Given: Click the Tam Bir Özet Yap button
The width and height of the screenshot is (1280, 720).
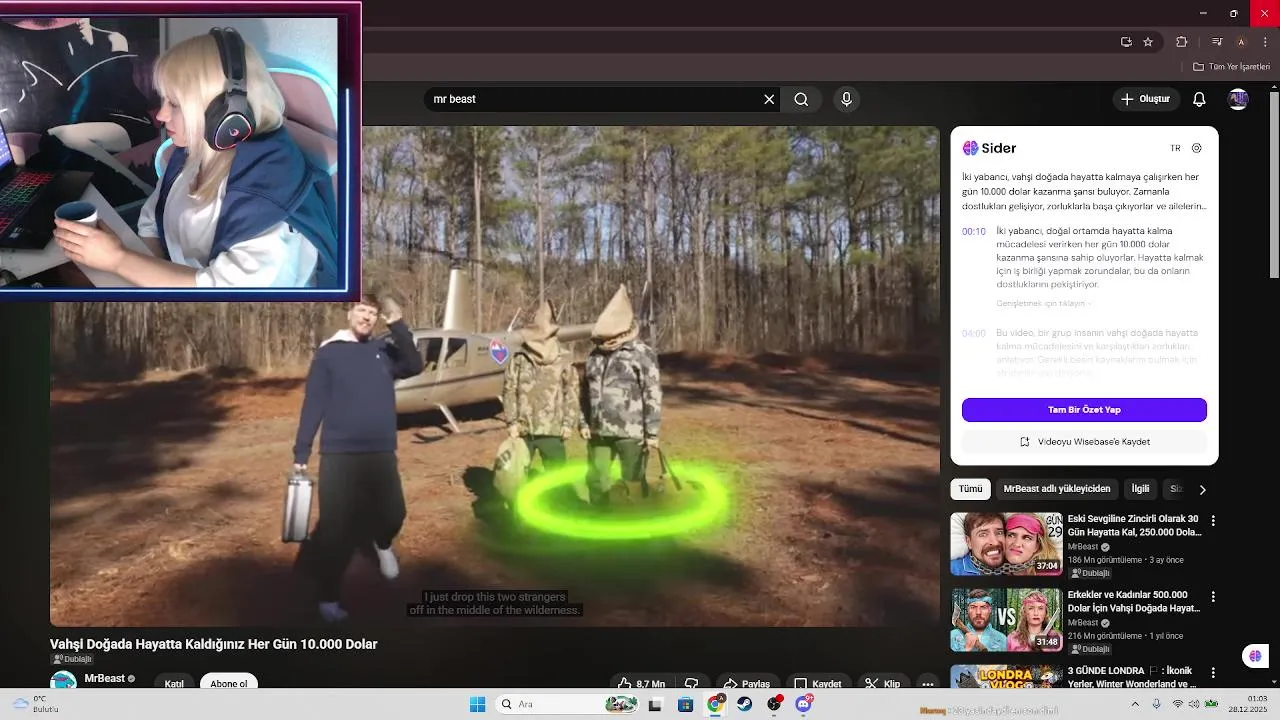Looking at the screenshot, I should pyautogui.click(x=1084, y=410).
